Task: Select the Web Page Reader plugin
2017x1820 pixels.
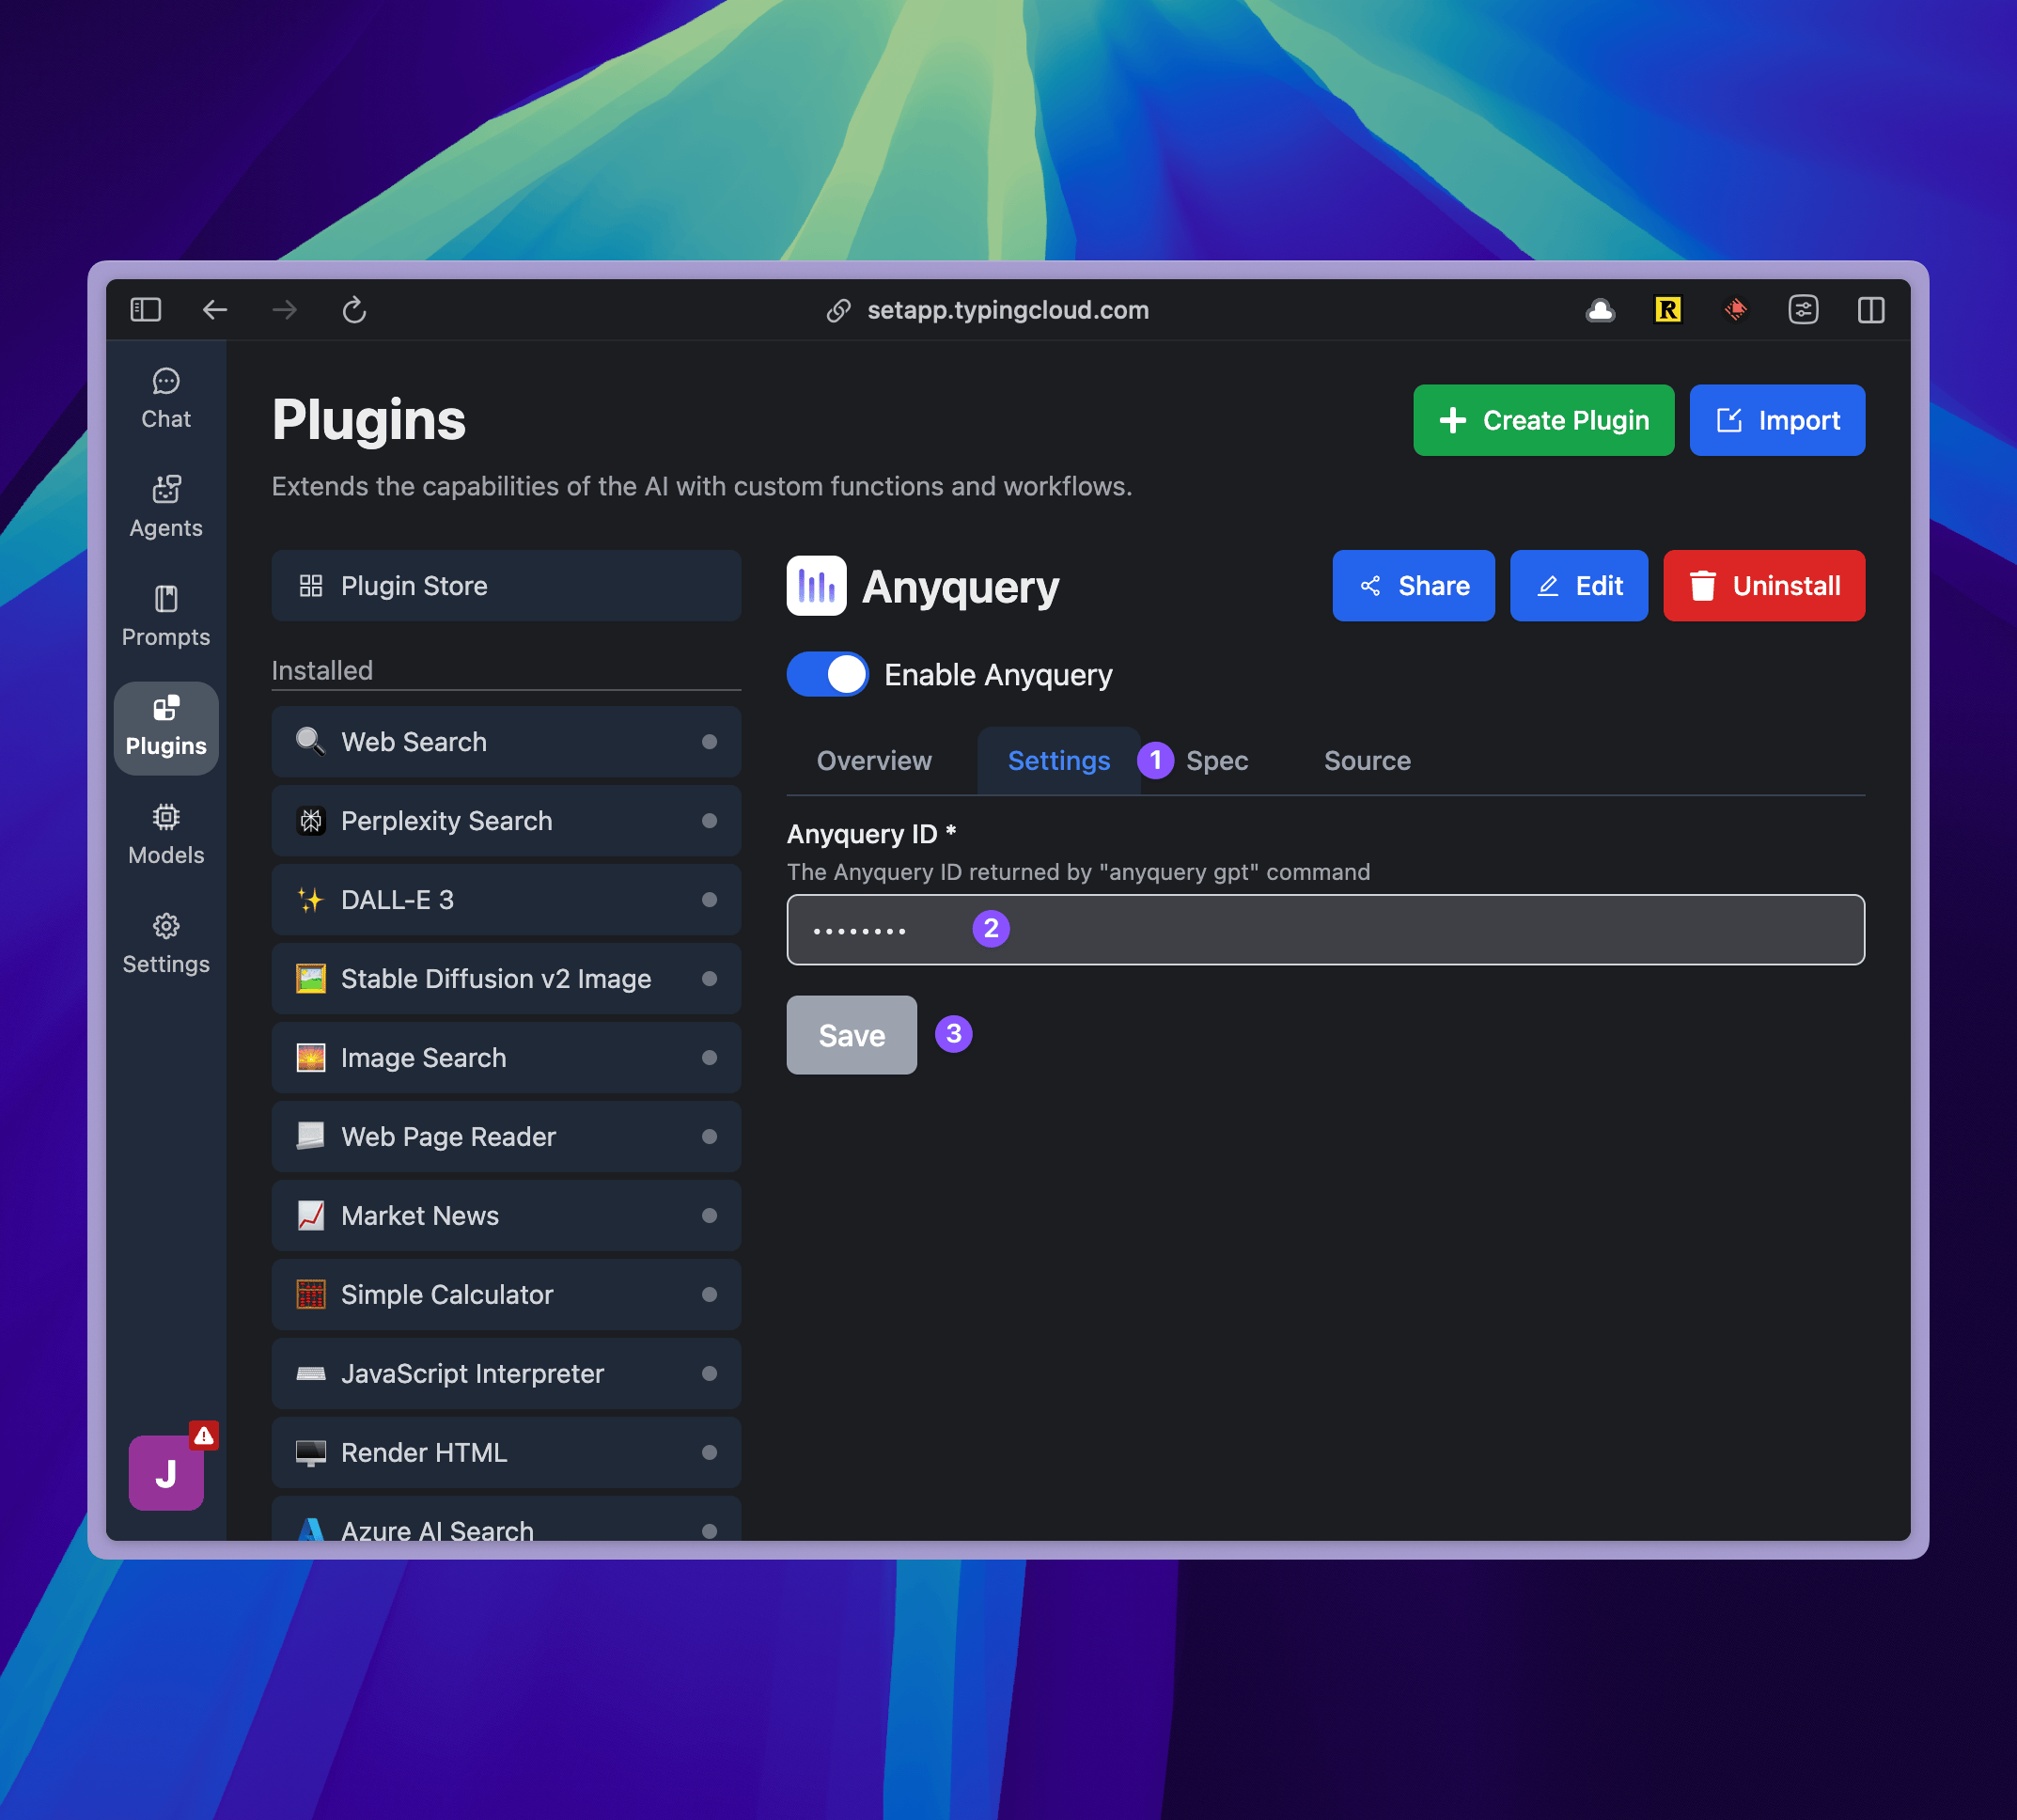Action: tap(506, 1137)
